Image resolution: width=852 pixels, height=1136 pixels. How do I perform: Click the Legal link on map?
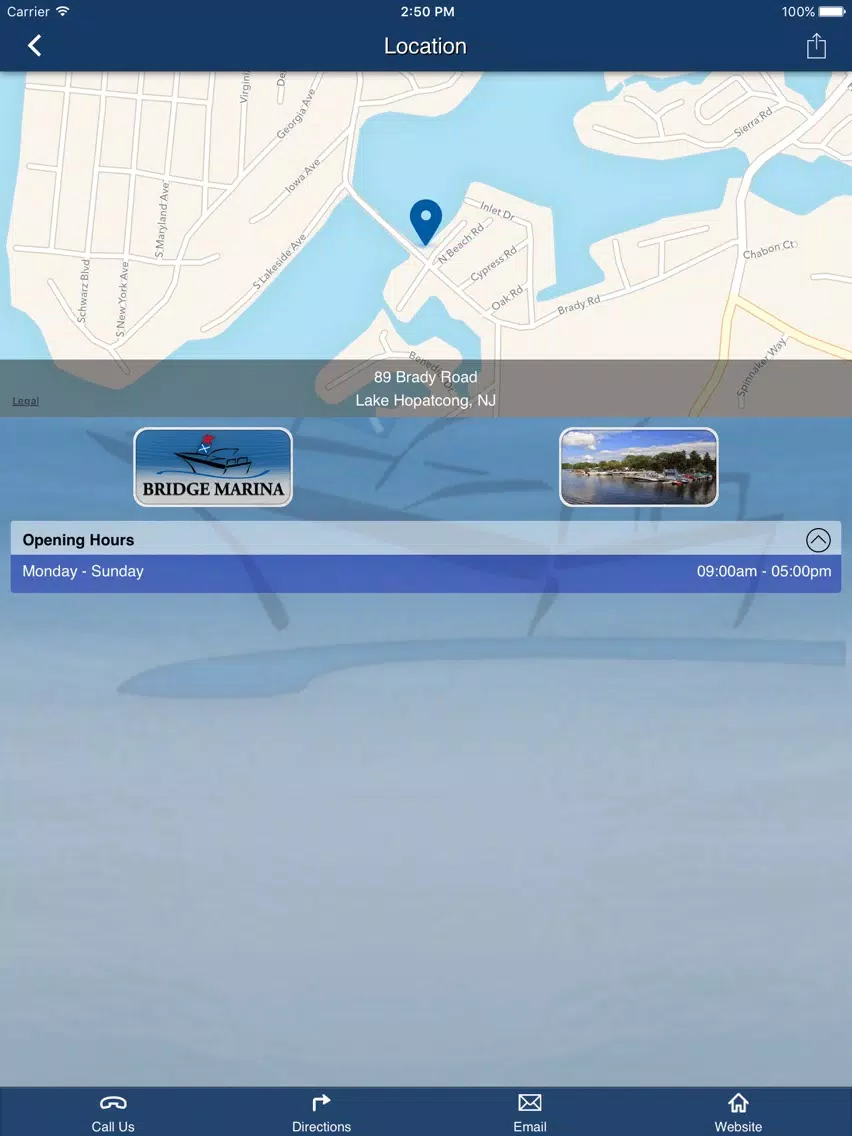(x=25, y=401)
